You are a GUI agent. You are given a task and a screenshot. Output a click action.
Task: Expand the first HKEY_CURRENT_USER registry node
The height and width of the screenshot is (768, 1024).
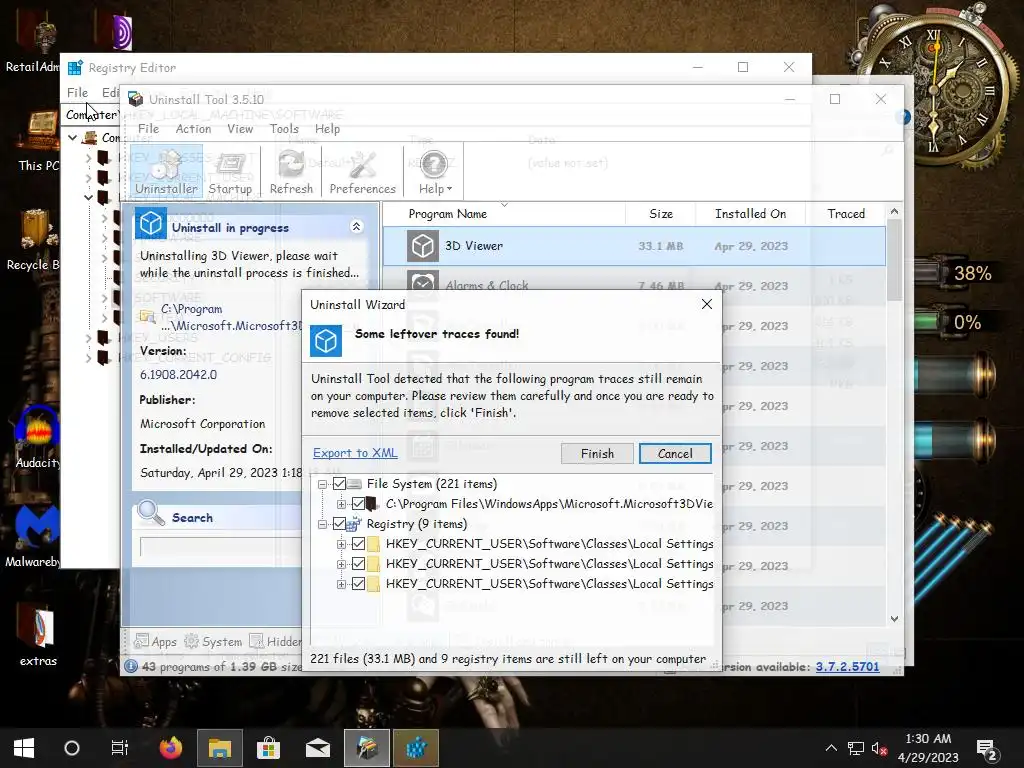pos(341,544)
